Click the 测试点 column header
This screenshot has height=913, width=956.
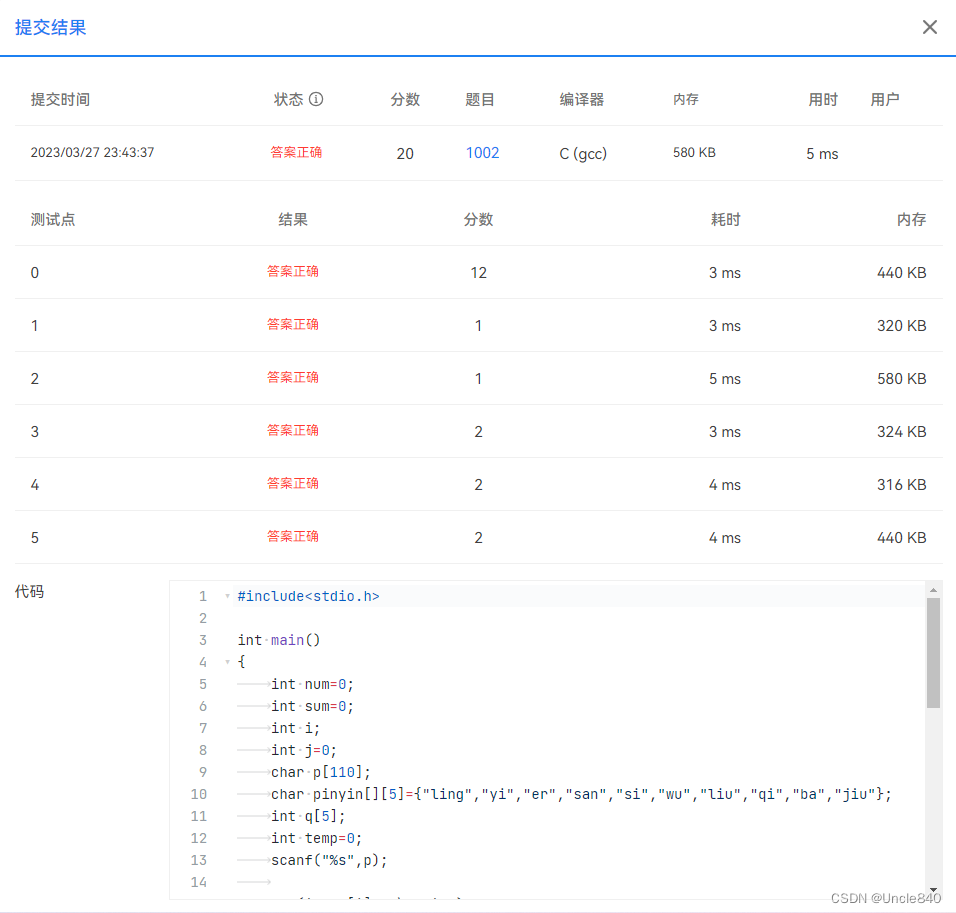point(52,219)
